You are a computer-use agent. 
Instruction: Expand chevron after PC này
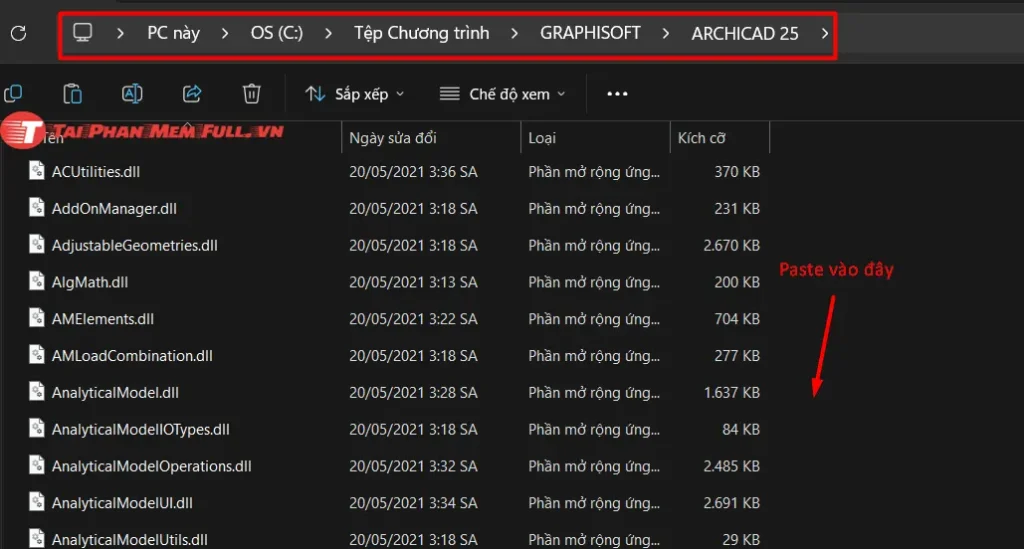point(225,33)
